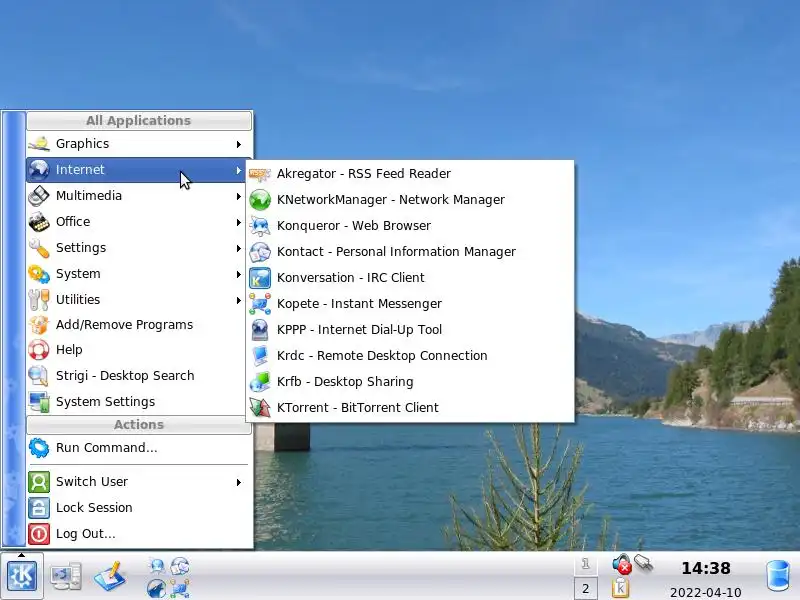Open the Multimedia submenu
The height and width of the screenshot is (600, 800).
coord(139,196)
